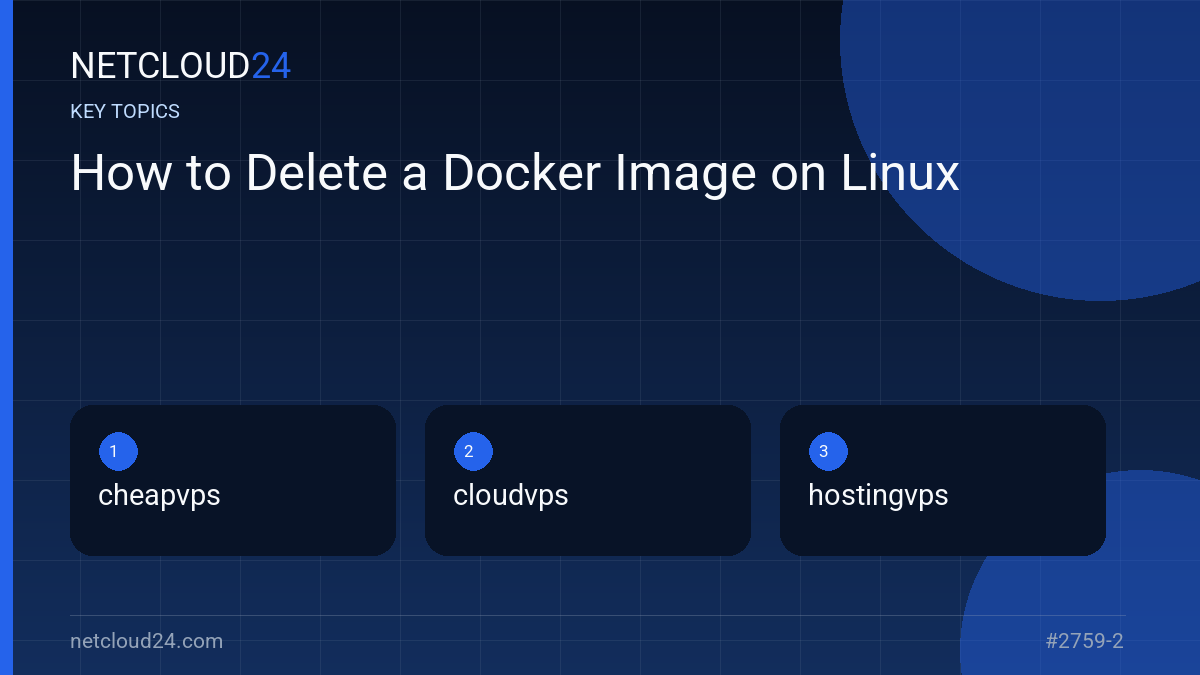
Task: Click the number 3 badge on the hostingvps card
Action: pyautogui.click(x=828, y=451)
